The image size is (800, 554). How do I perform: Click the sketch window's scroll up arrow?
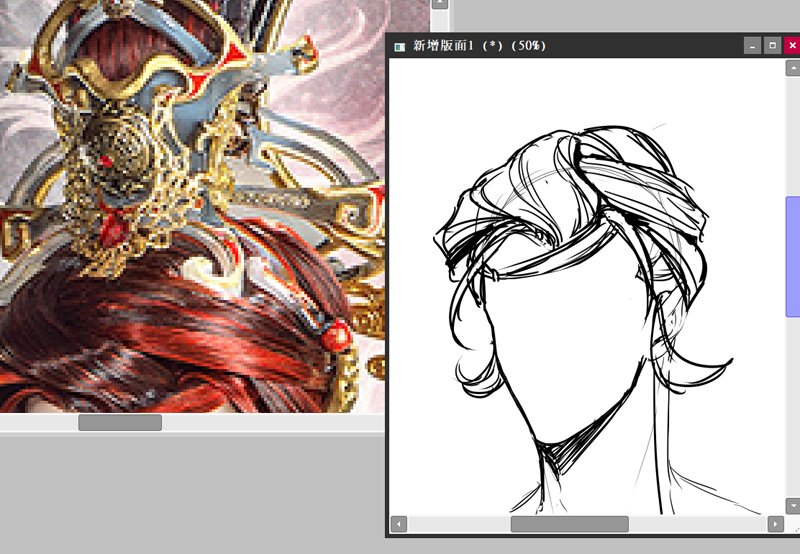(x=792, y=66)
